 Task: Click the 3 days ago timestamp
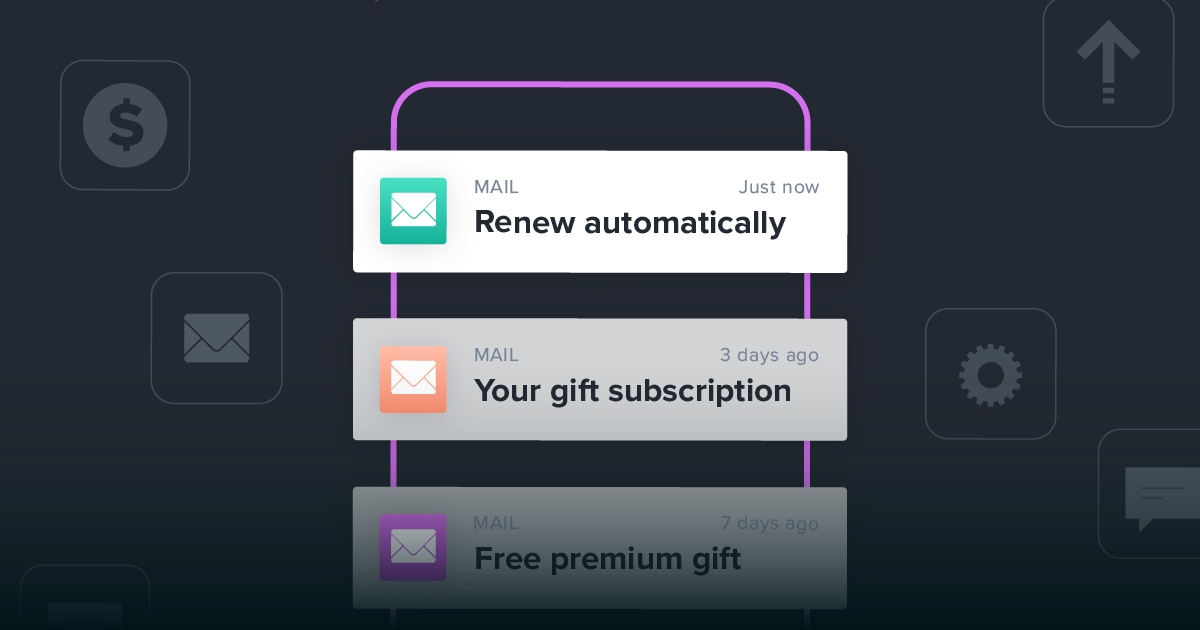click(769, 355)
